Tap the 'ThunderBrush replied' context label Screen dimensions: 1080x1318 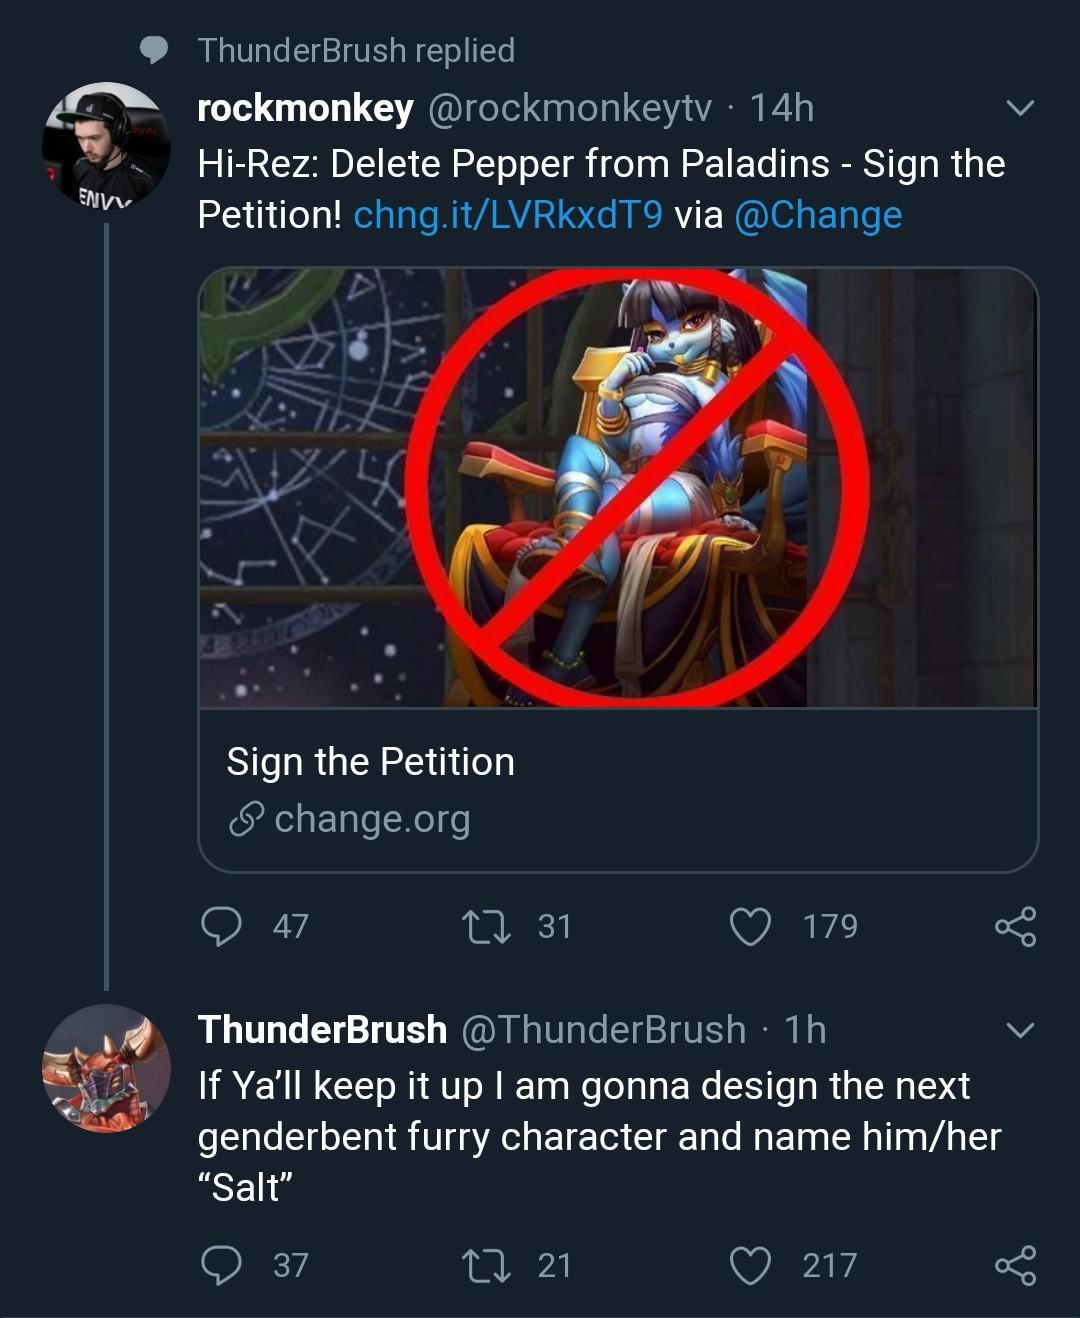pos(356,50)
